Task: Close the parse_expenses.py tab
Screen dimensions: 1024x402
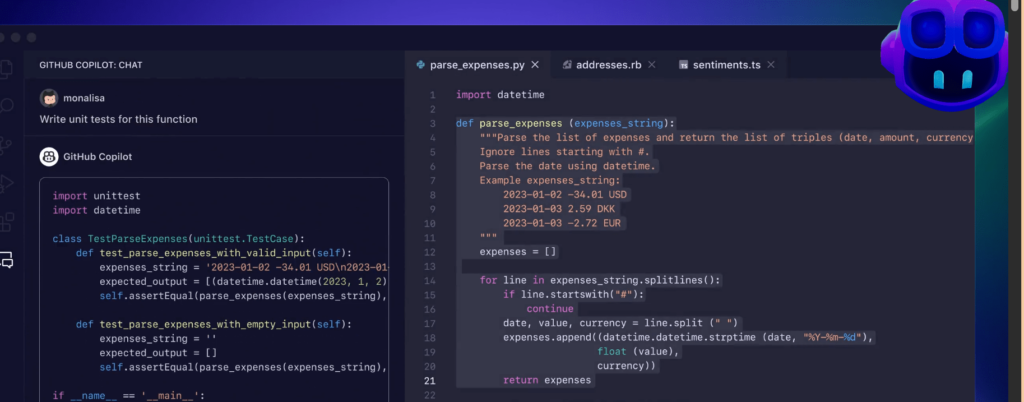Action: click(535, 65)
